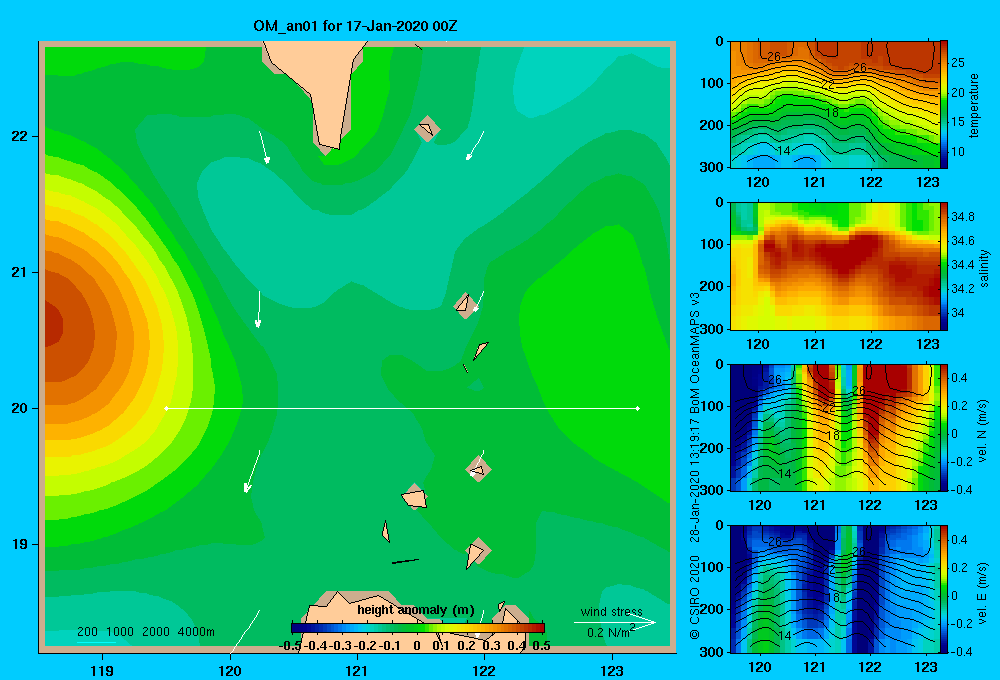This screenshot has width=1000, height=680.
Task: Click the 'height anomaly (m)' label
Action: point(416,610)
